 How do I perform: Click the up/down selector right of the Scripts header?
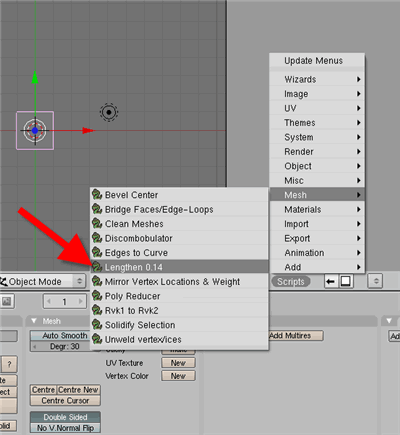(376, 281)
